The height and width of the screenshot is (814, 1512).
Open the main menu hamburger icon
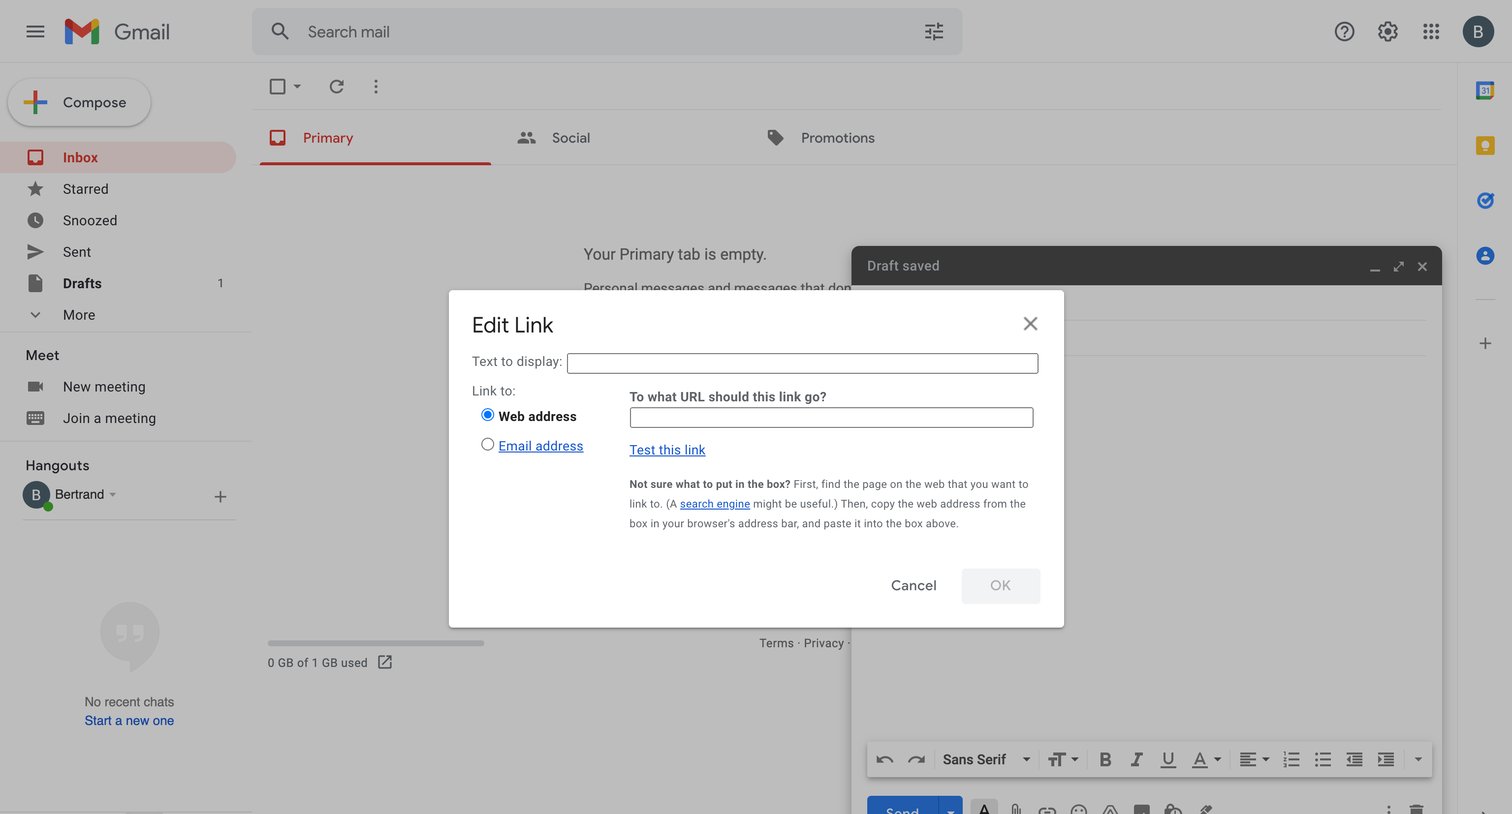[x=35, y=31]
